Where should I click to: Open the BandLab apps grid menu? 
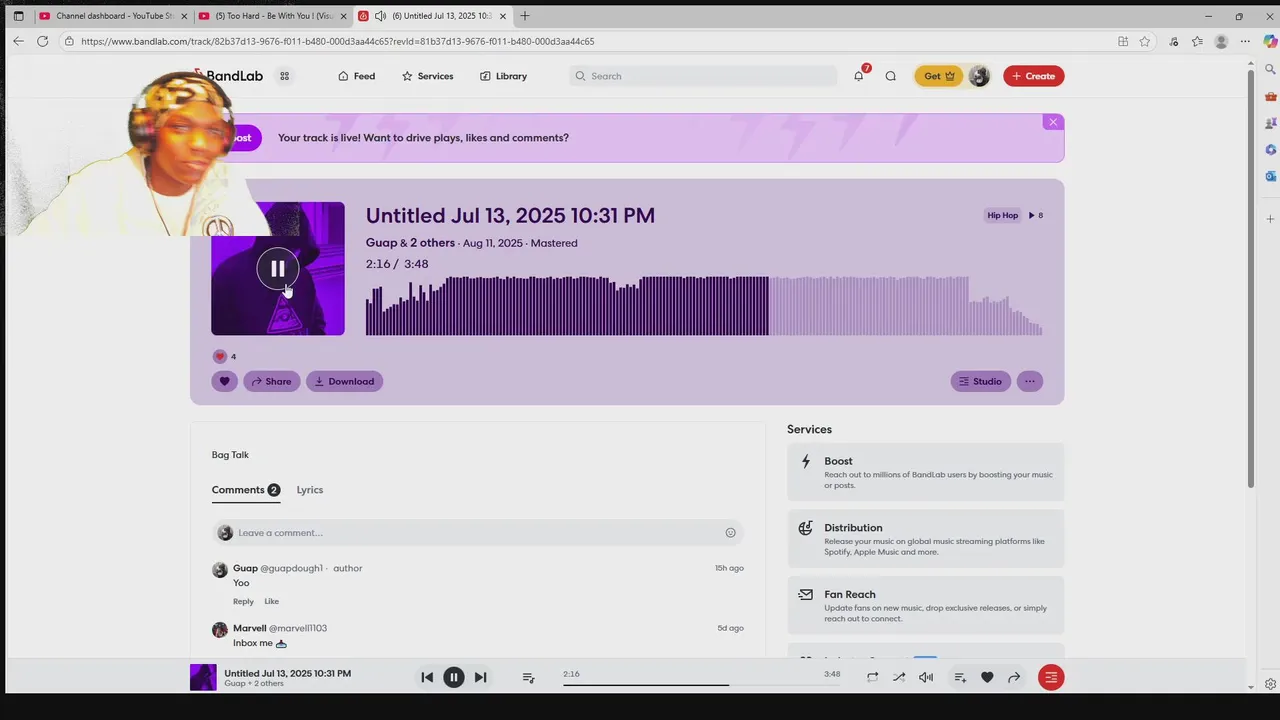(284, 76)
